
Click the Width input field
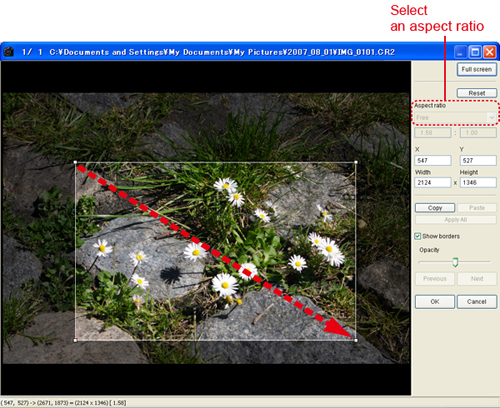[433, 182]
